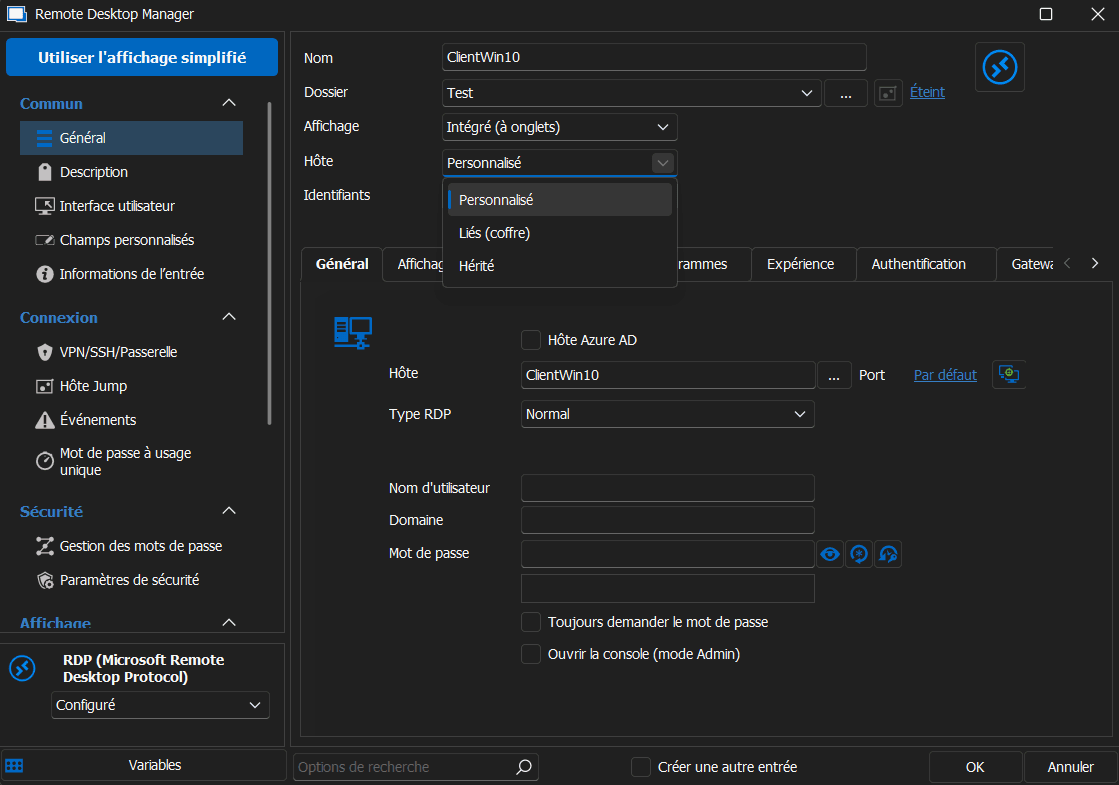This screenshot has height=785, width=1119.
Task: Click the password generator icon
Action: coord(859,554)
